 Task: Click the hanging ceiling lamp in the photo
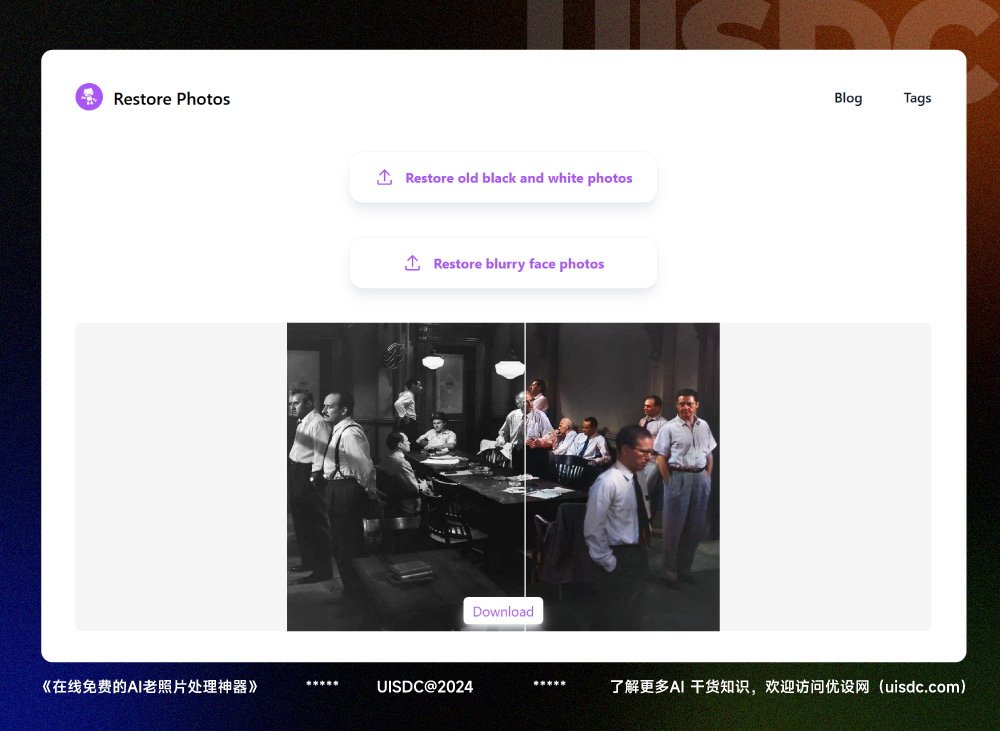(433, 361)
